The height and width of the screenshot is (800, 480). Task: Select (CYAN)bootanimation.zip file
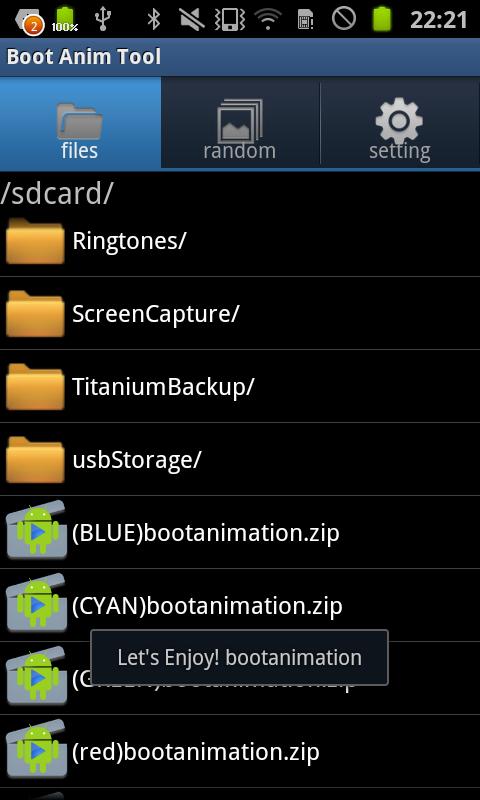240,606
